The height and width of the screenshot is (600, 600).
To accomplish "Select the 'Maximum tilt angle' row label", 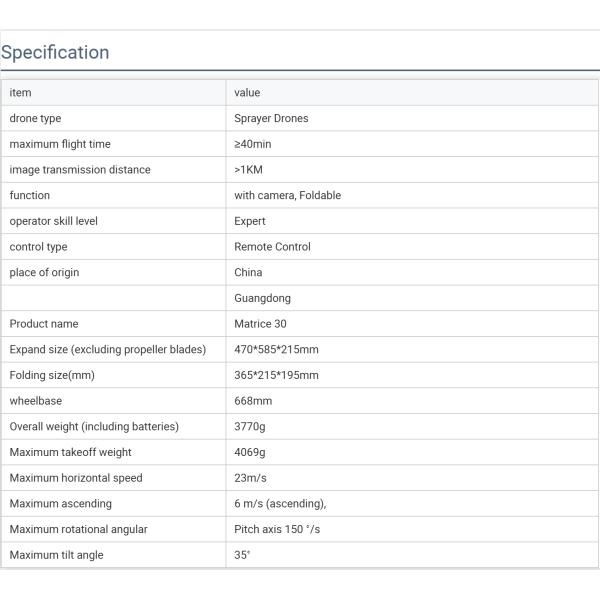I will [56, 555].
